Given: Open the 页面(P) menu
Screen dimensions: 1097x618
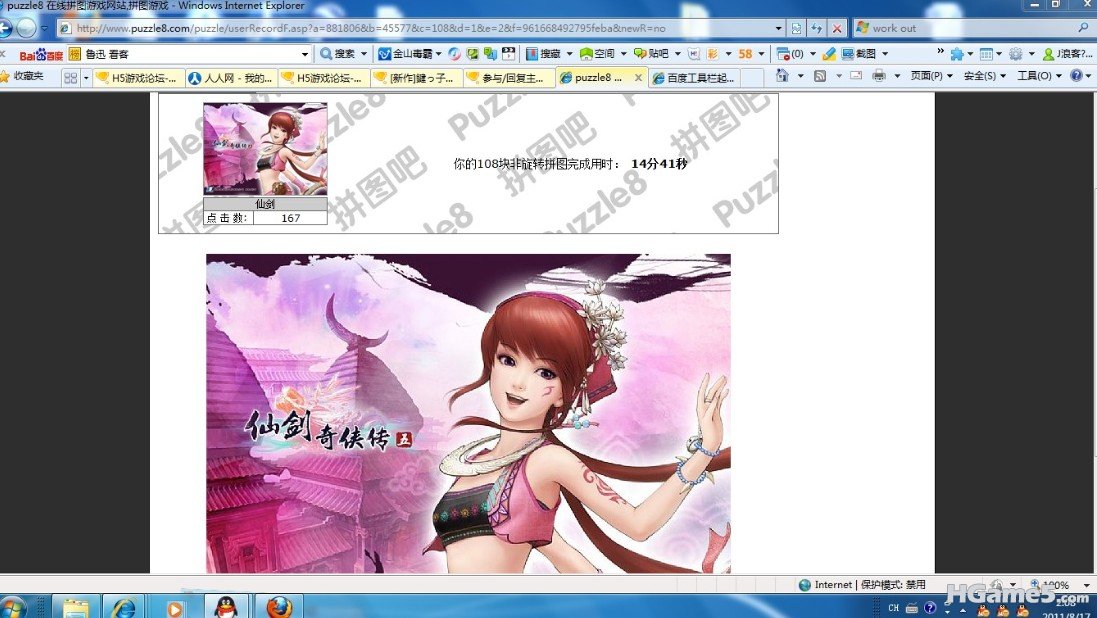Looking at the screenshot, I should coord(930,76).
